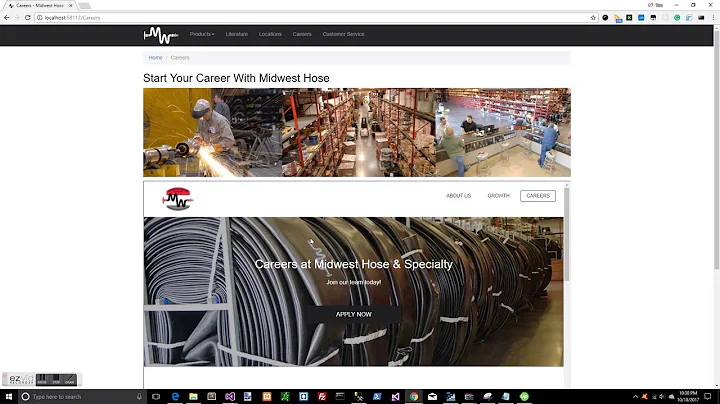Image resolution: width=720 pixels, height=404 pixels.
Task: Open the green Upwork taskbar icon
Action: click(x=524, y=397)
